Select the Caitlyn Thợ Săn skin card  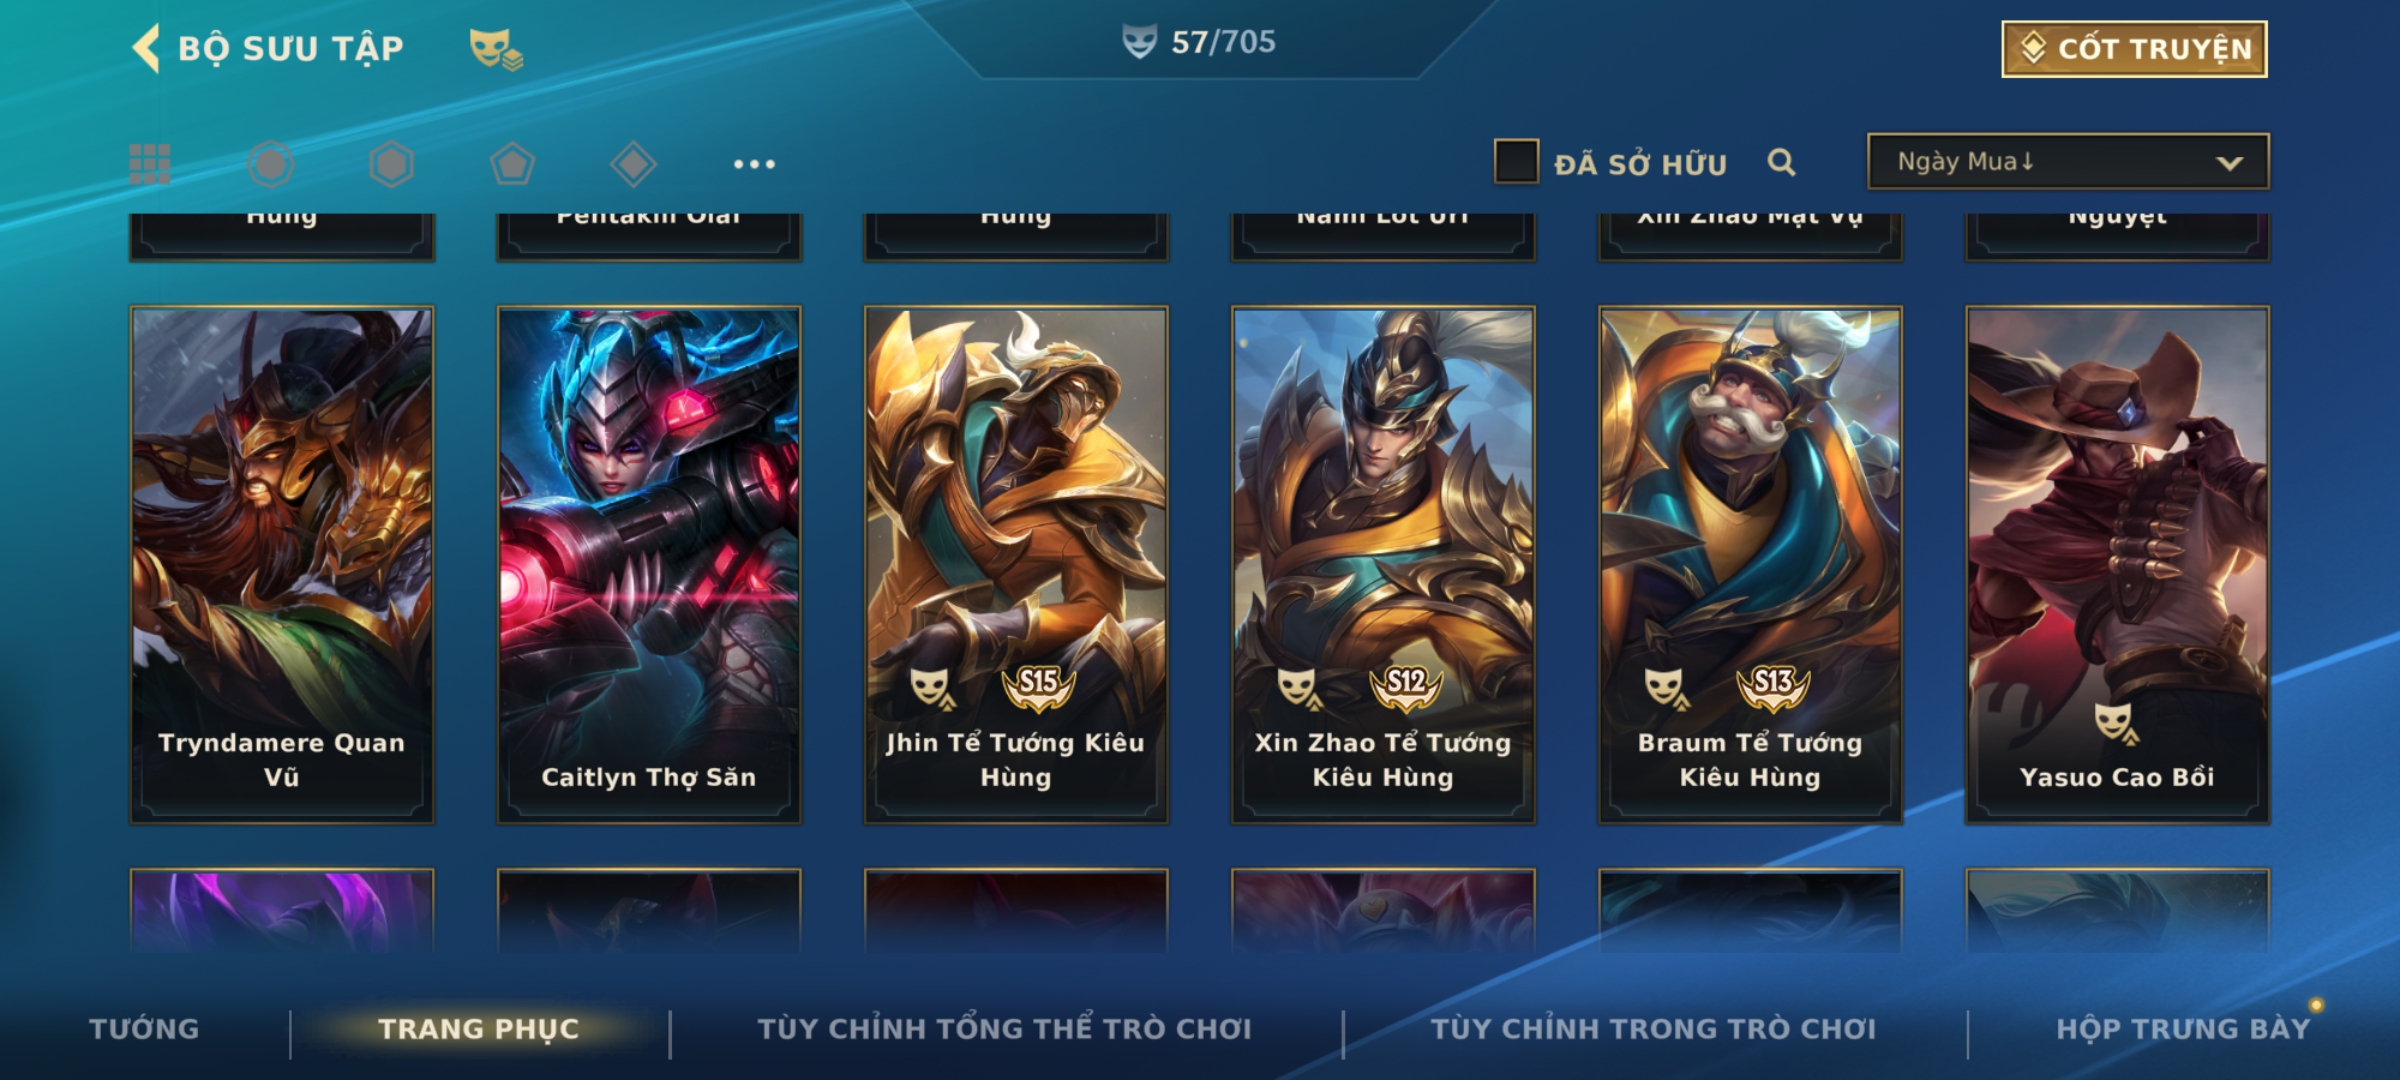click(x=649, y=565)
